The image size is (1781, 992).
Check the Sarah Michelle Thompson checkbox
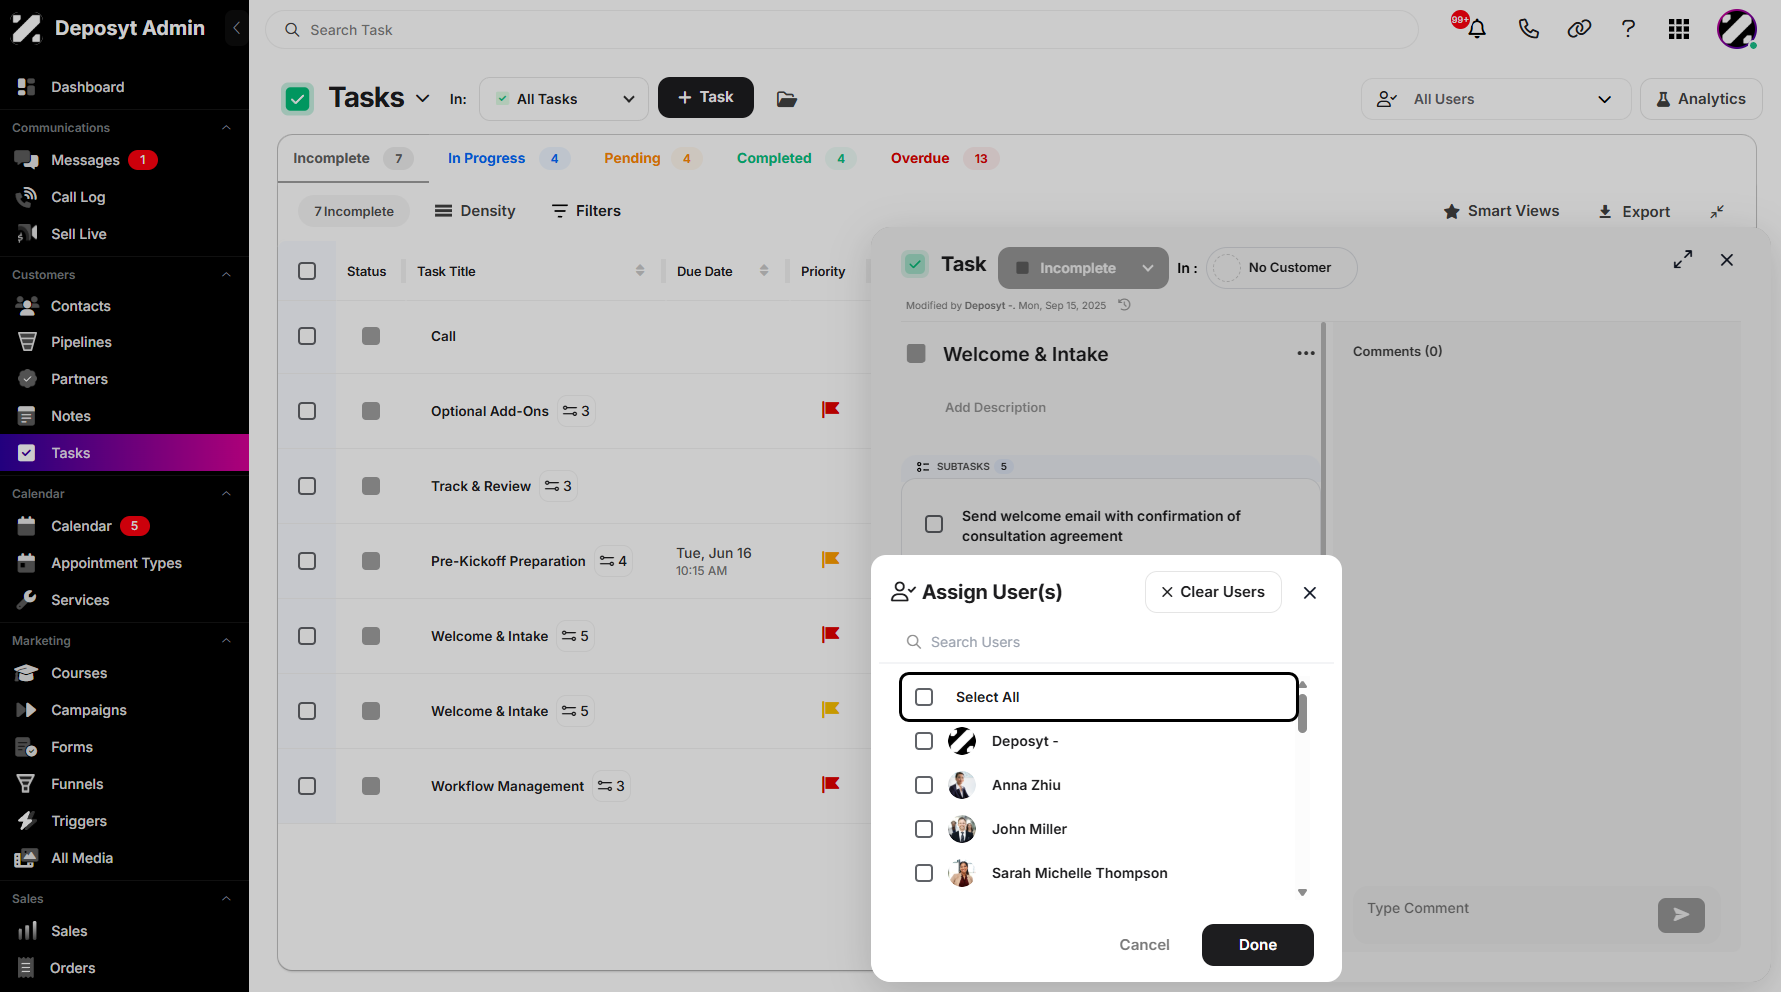tap(924, 873)
